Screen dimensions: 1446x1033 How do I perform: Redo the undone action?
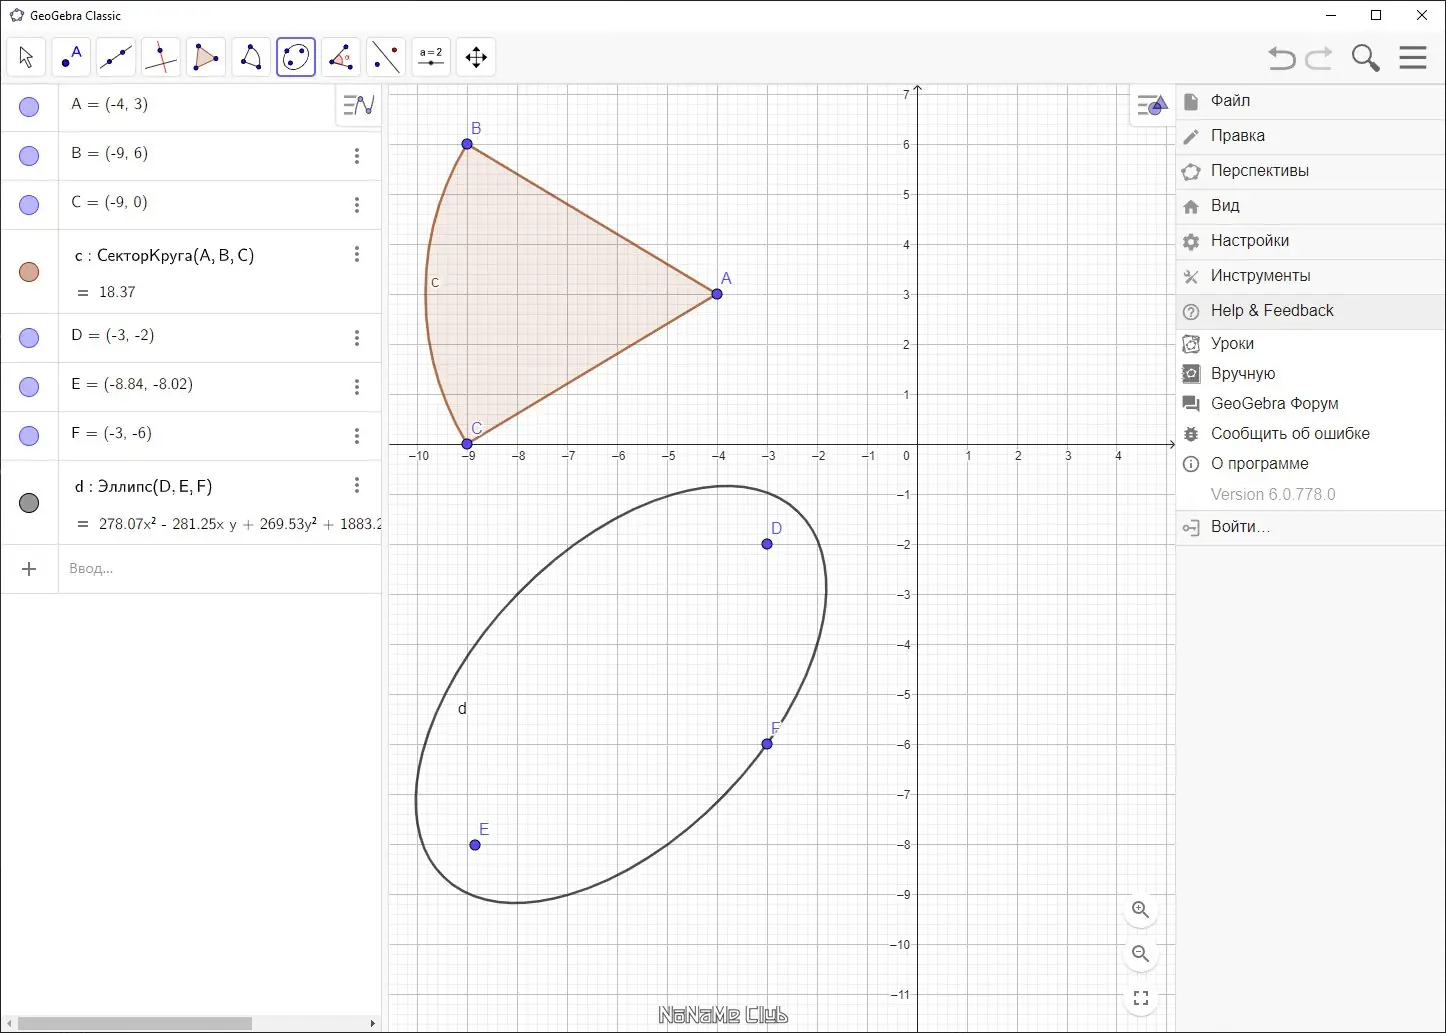(x=1320, y=58)
